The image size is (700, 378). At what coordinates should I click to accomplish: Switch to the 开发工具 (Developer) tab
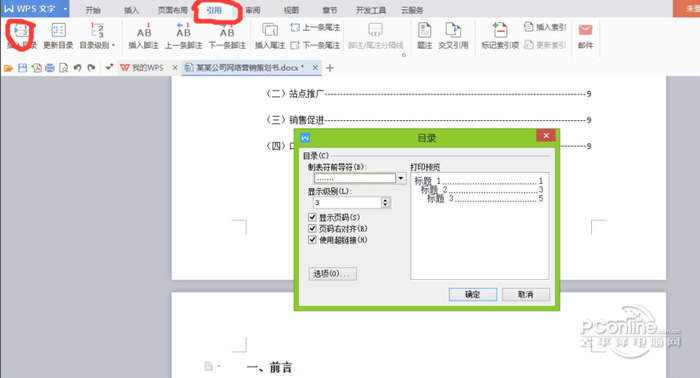[x=371, y=10]
